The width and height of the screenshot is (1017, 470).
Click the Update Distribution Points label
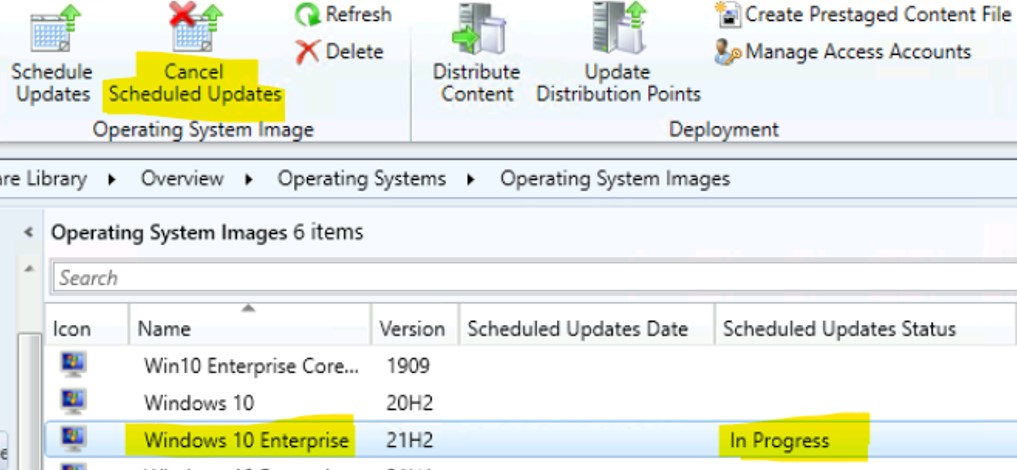click(618, 83)
